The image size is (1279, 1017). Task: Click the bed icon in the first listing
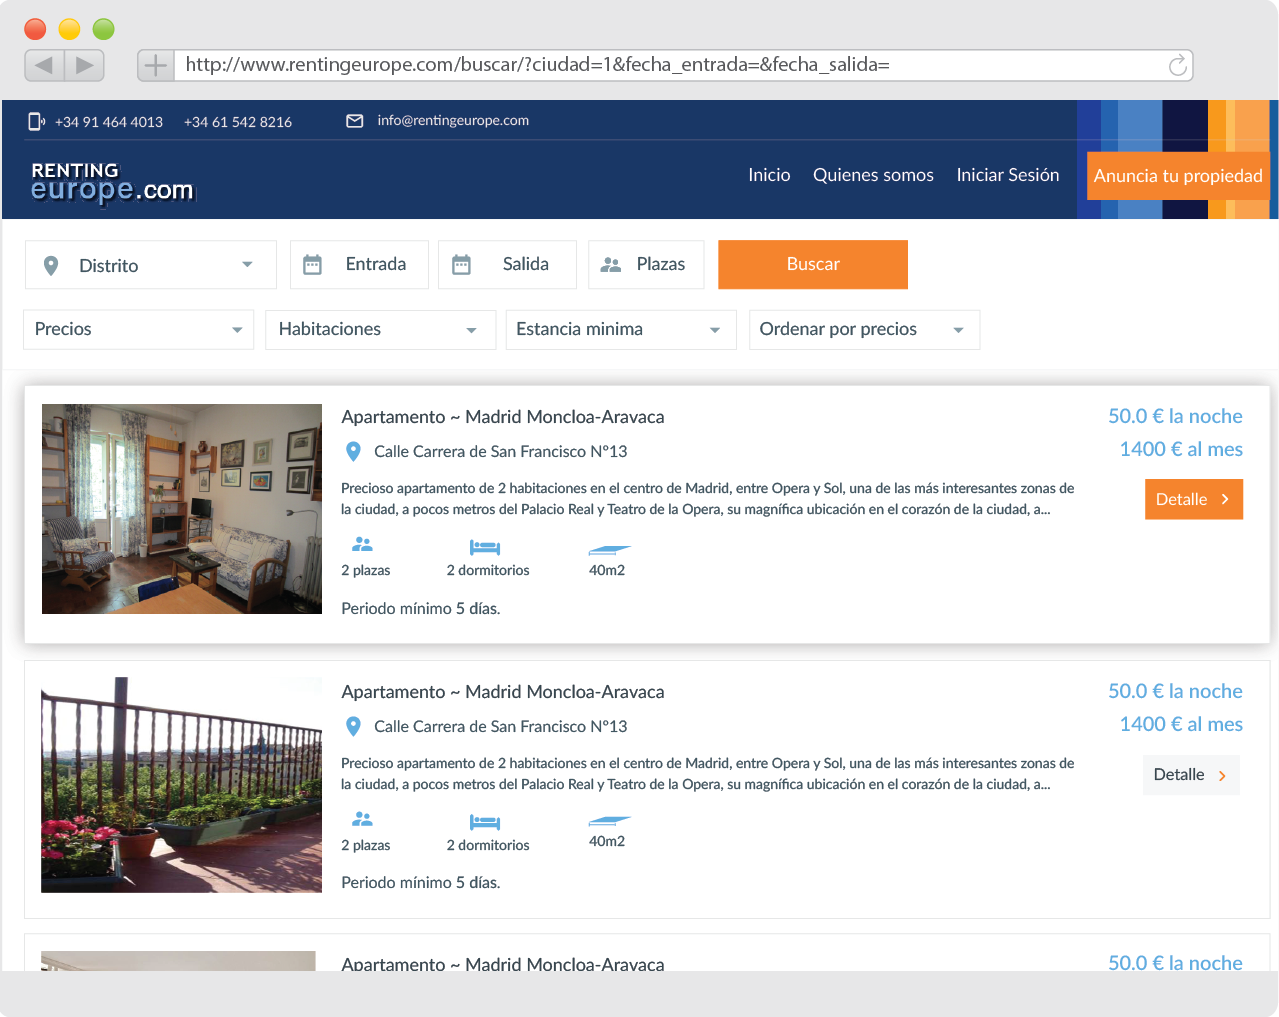tap(485, 547)
